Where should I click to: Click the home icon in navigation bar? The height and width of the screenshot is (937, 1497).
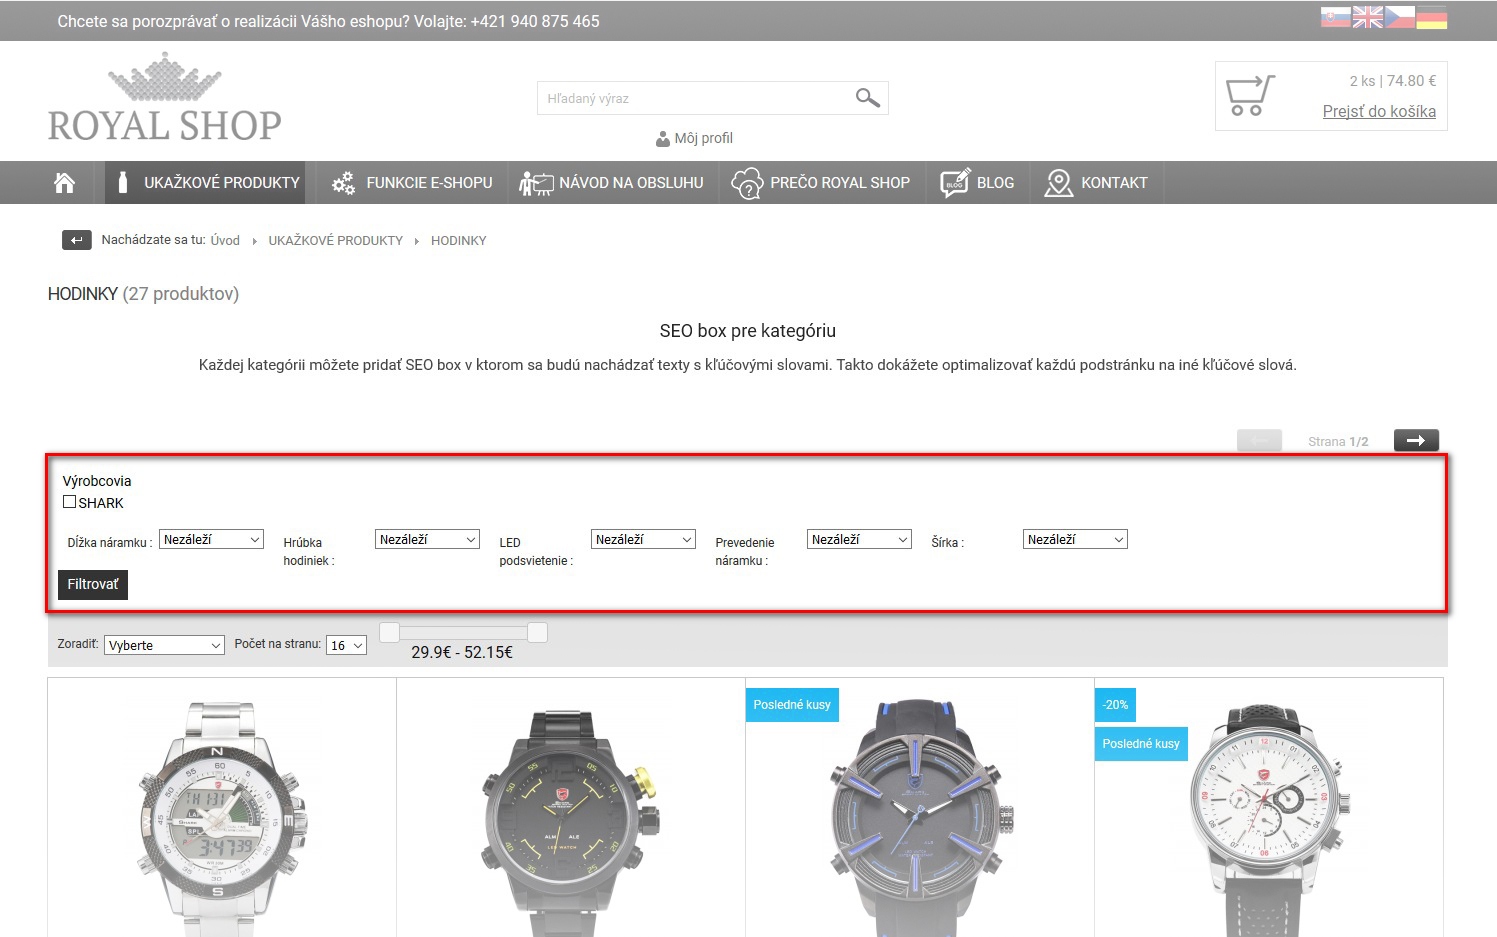click(x=65, y=183)
